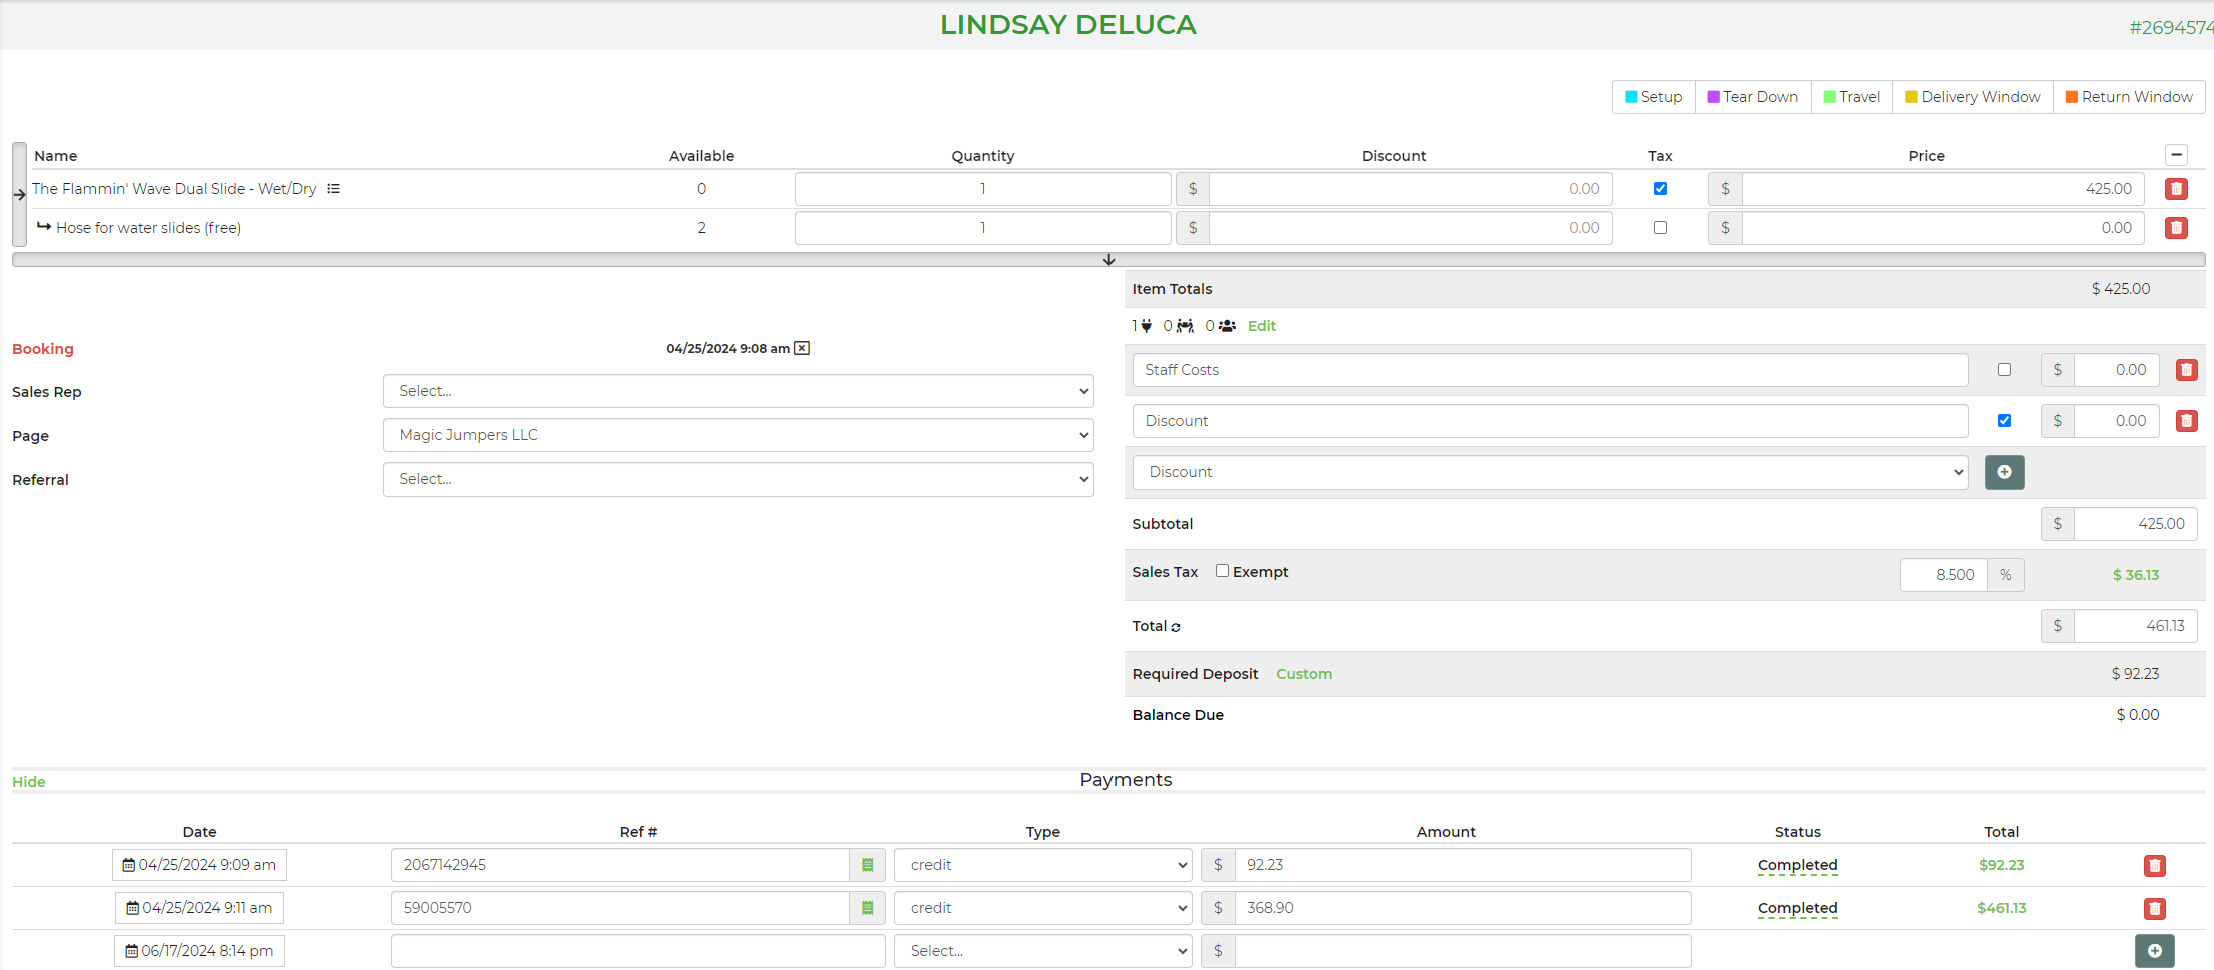Delete The Flammin' Wave Dual Slide item row
The image size is (2214, 970).
2176,189
